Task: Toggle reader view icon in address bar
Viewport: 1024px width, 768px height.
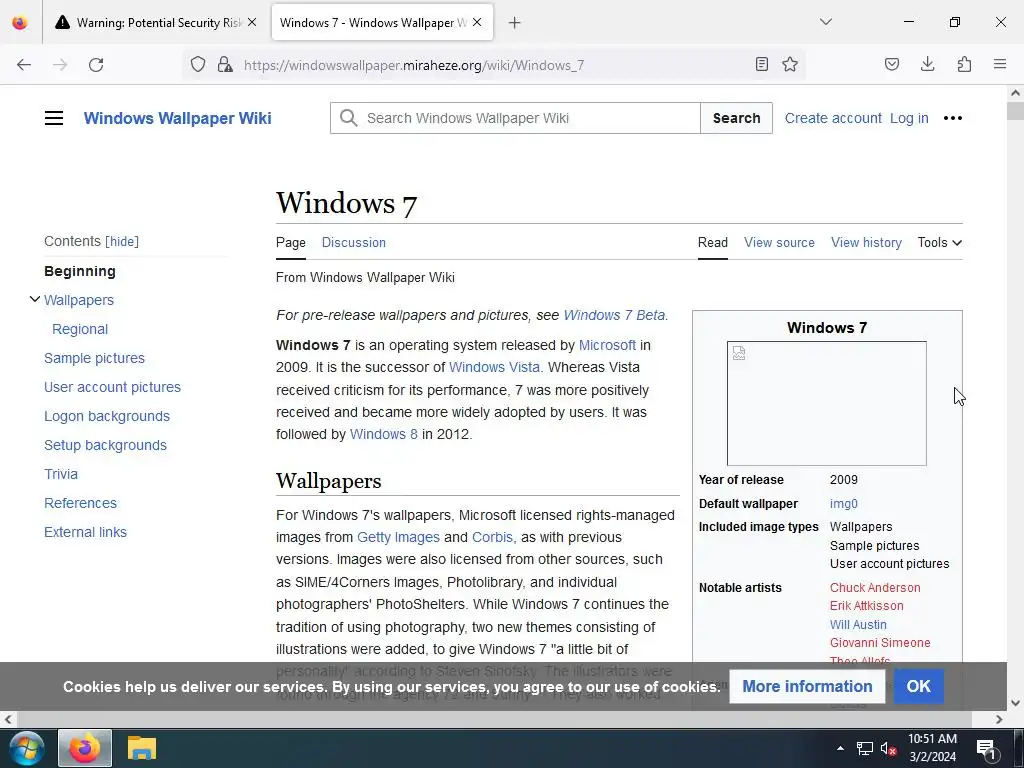Action: [761, 64]
